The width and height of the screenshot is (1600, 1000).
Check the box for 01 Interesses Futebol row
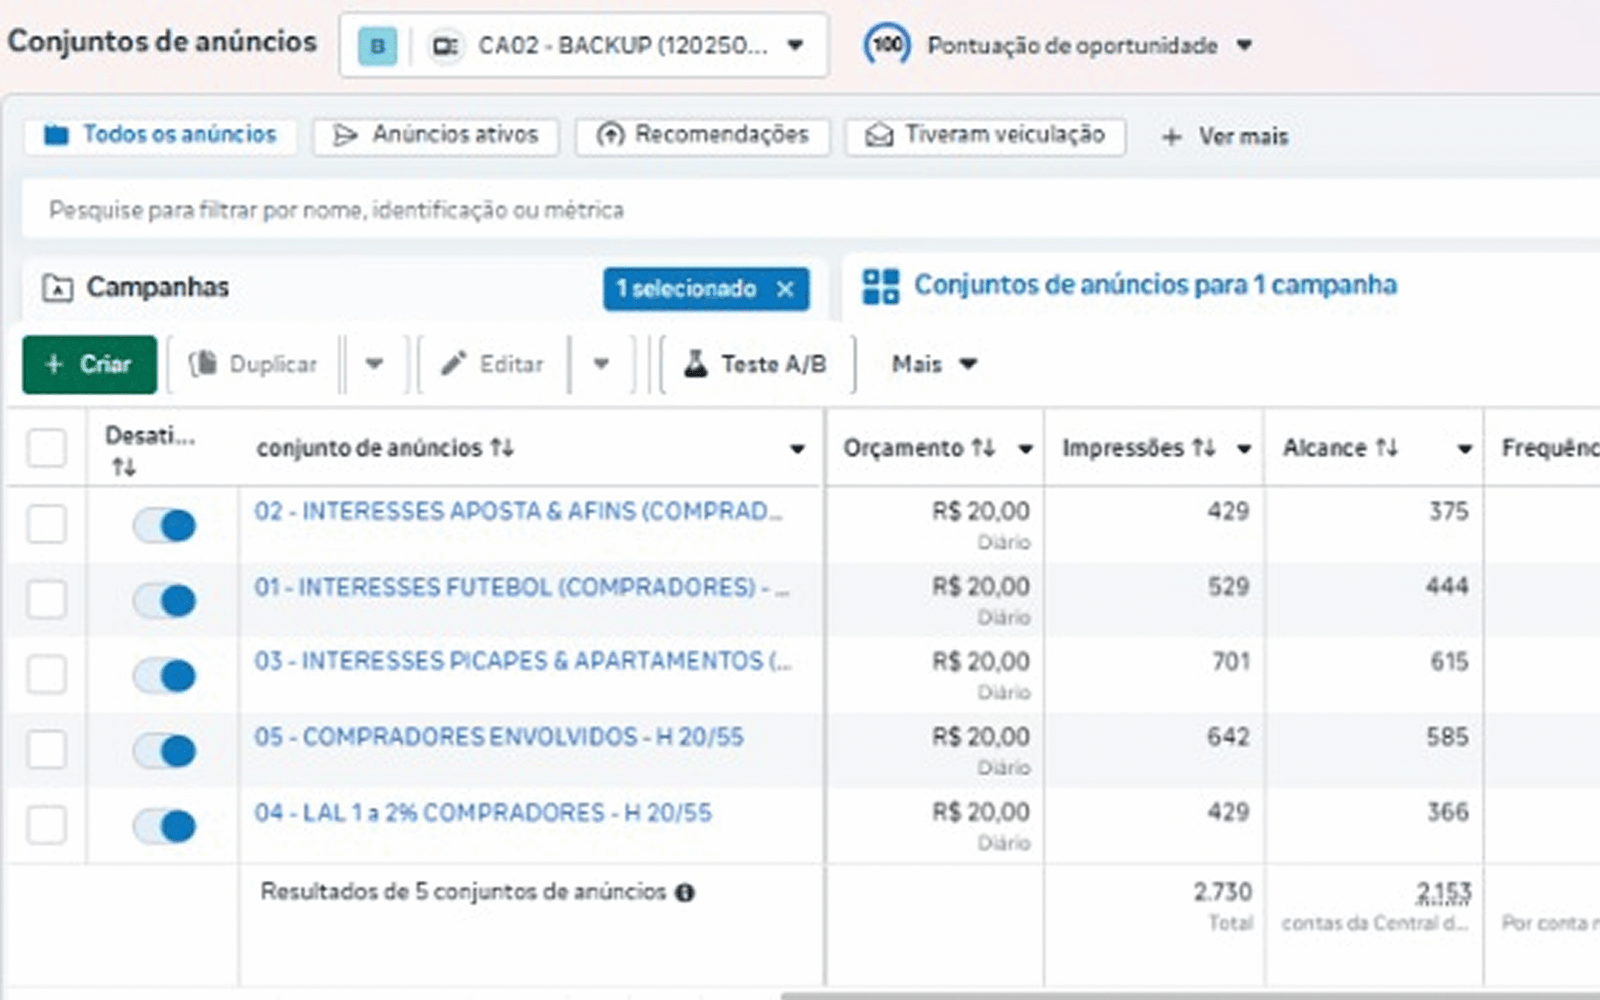click(x=47, y=600)
